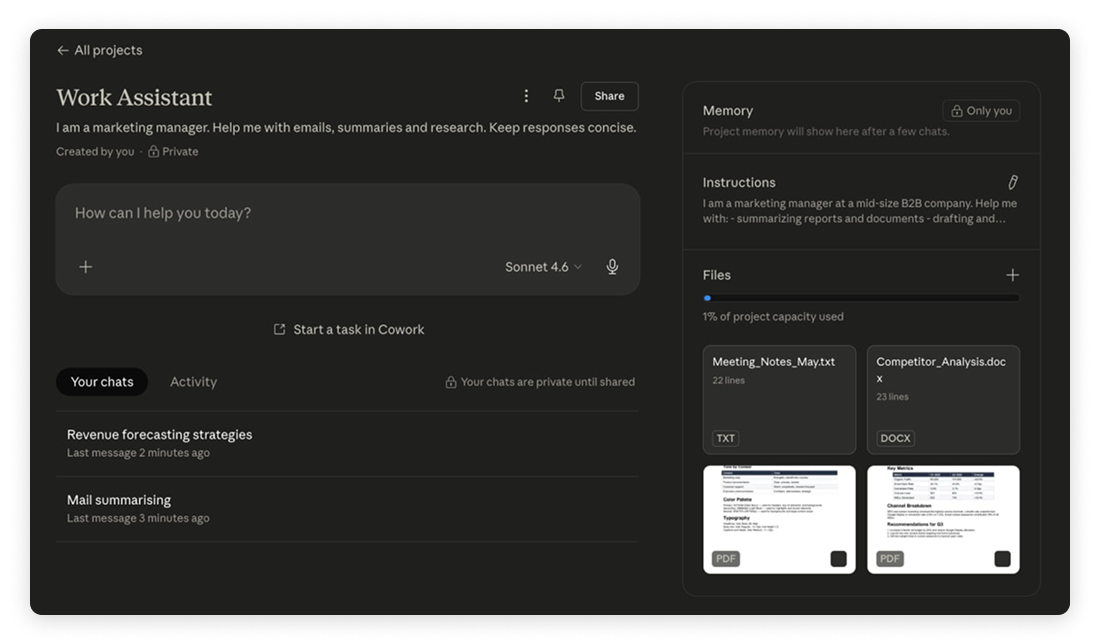1100x644 pixels.
Task: Open the Competitor_Analysis.docx file card
Action: click(943, 400)
